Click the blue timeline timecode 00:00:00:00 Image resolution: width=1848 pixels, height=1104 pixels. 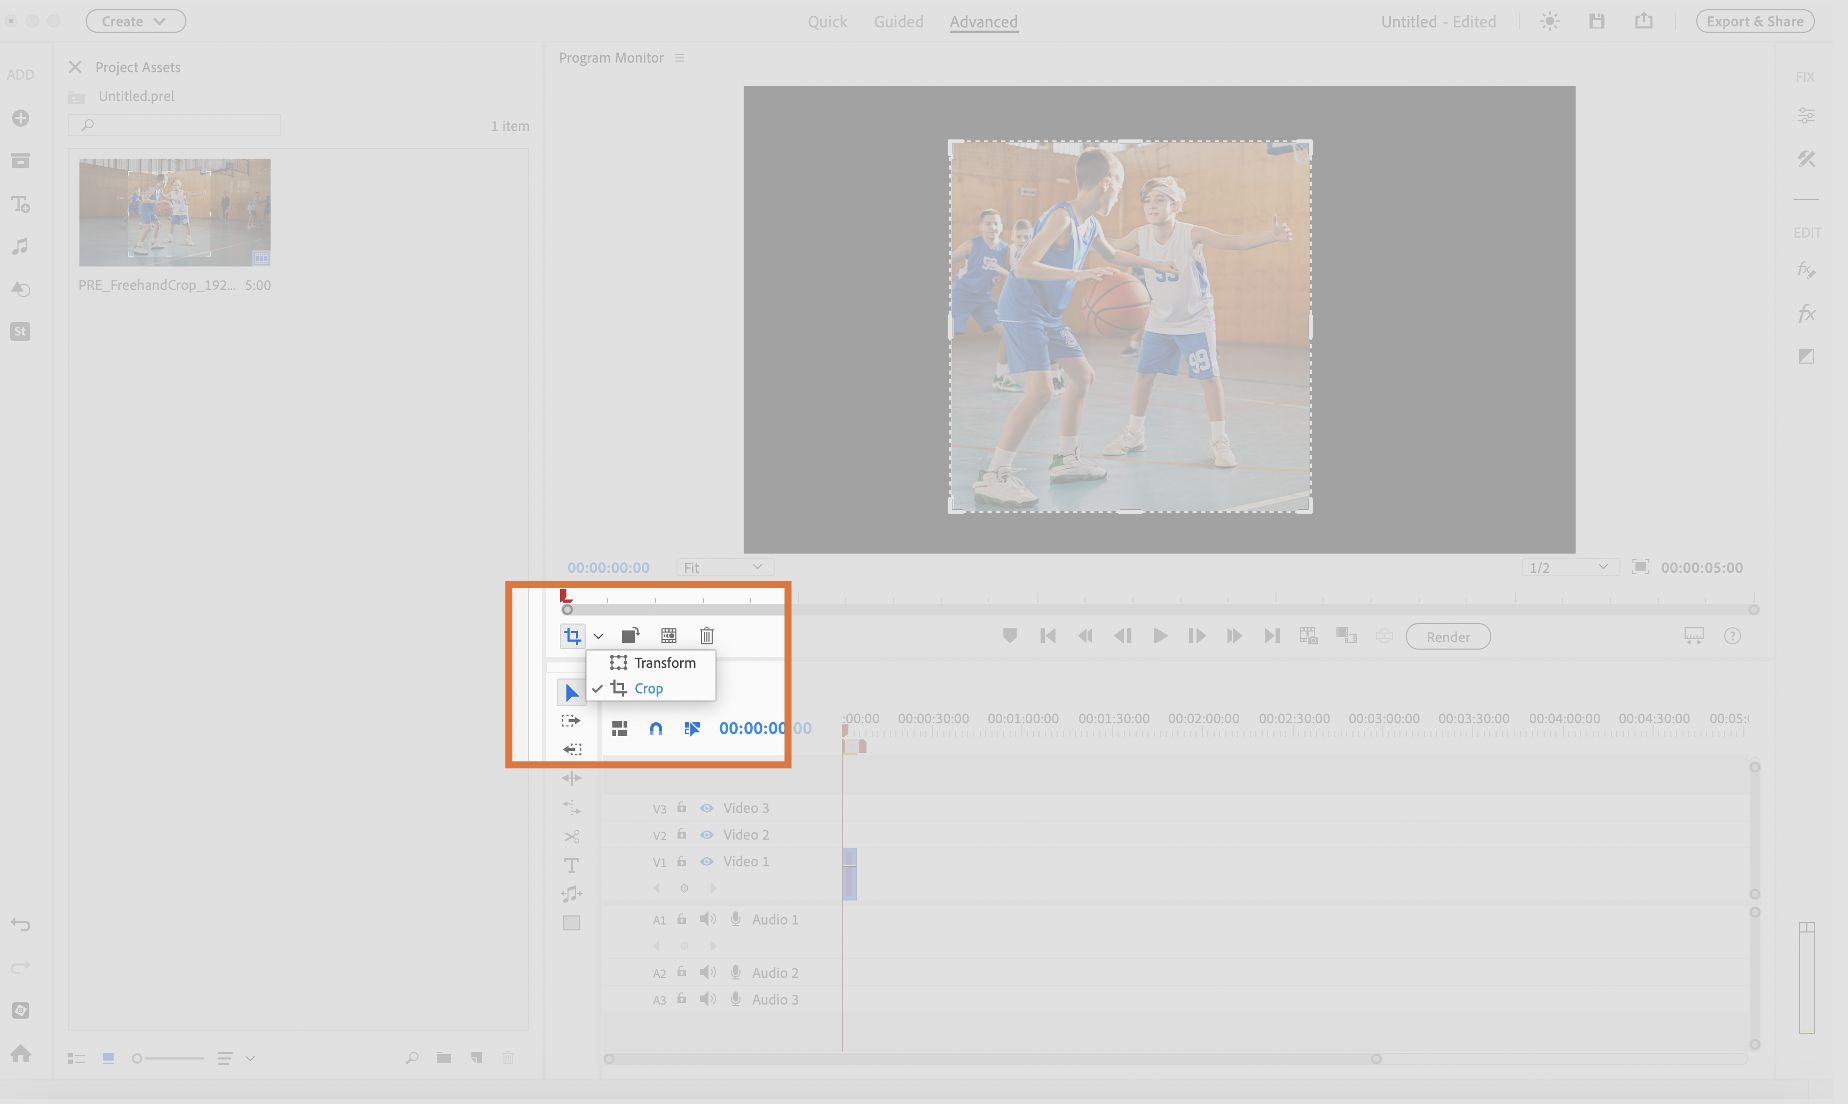765,729
